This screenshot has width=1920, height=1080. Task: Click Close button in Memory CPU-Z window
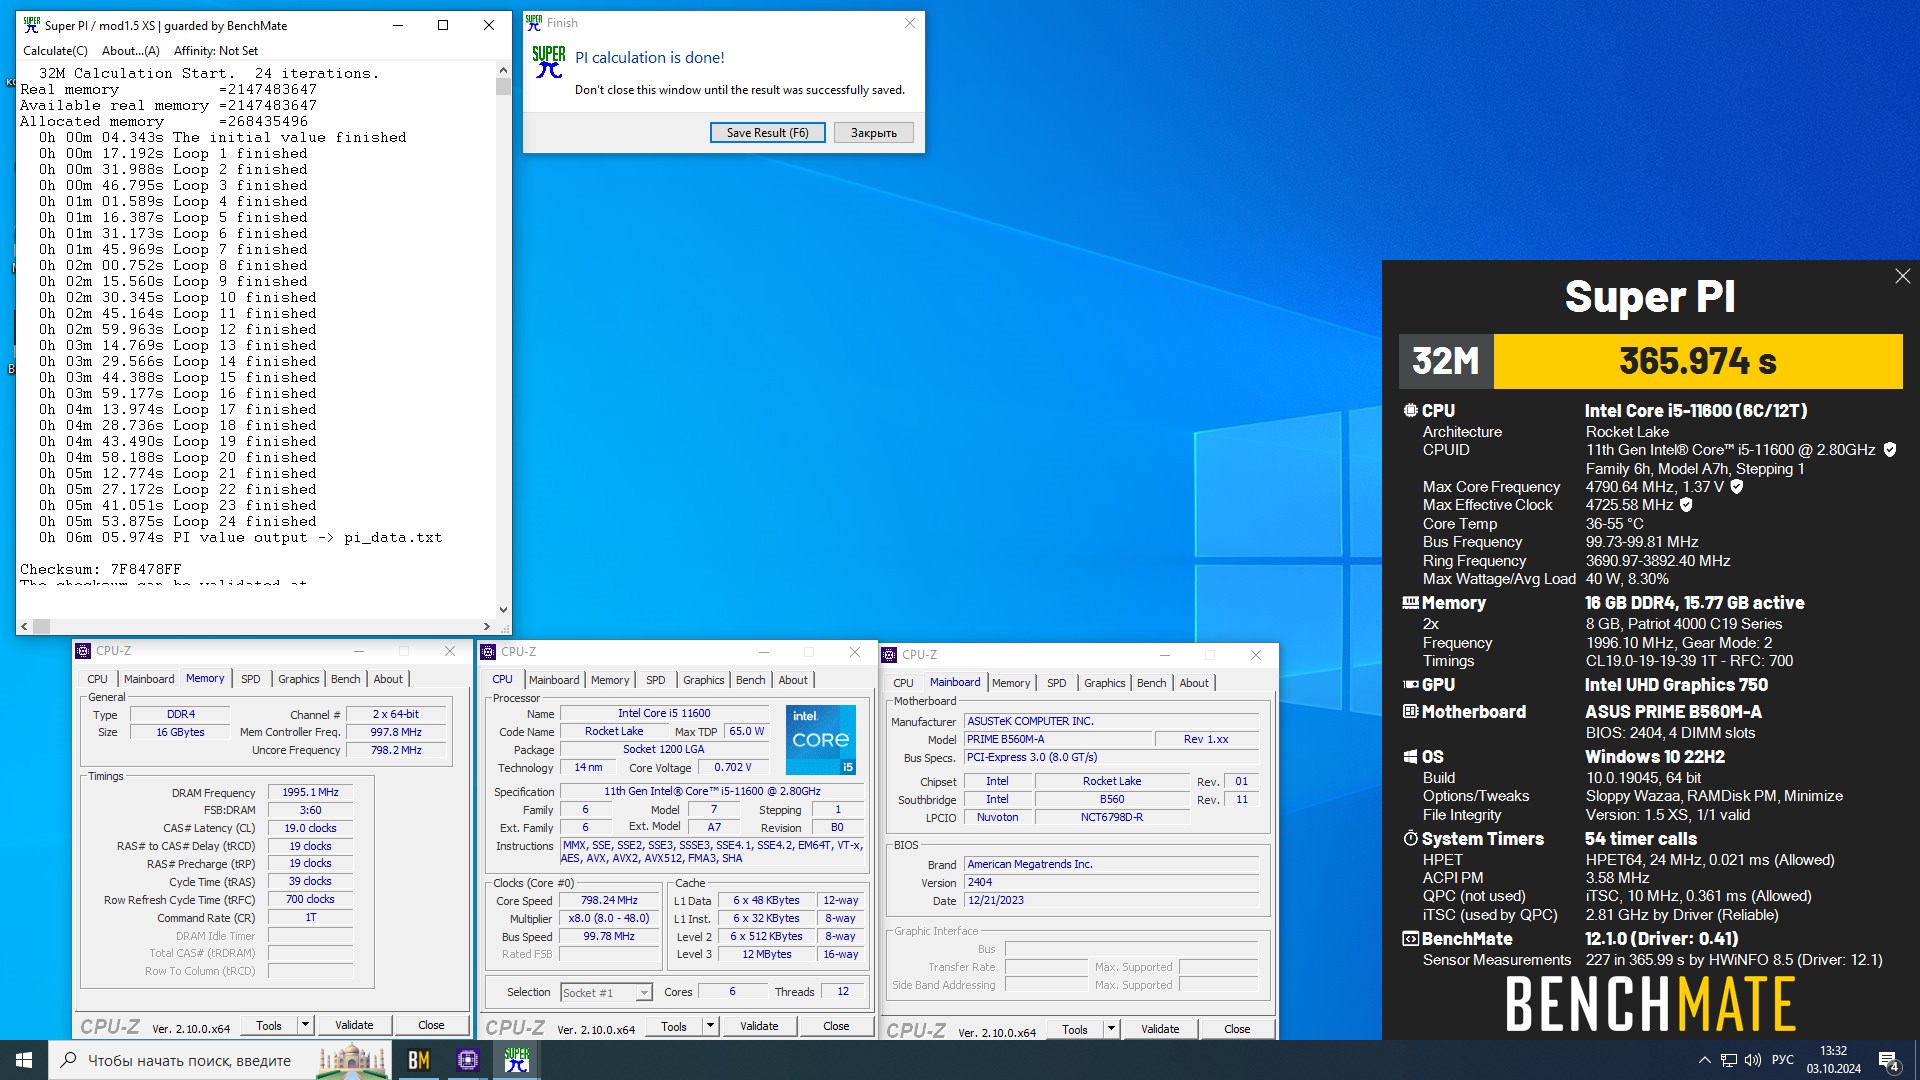tap(431, 1025)
